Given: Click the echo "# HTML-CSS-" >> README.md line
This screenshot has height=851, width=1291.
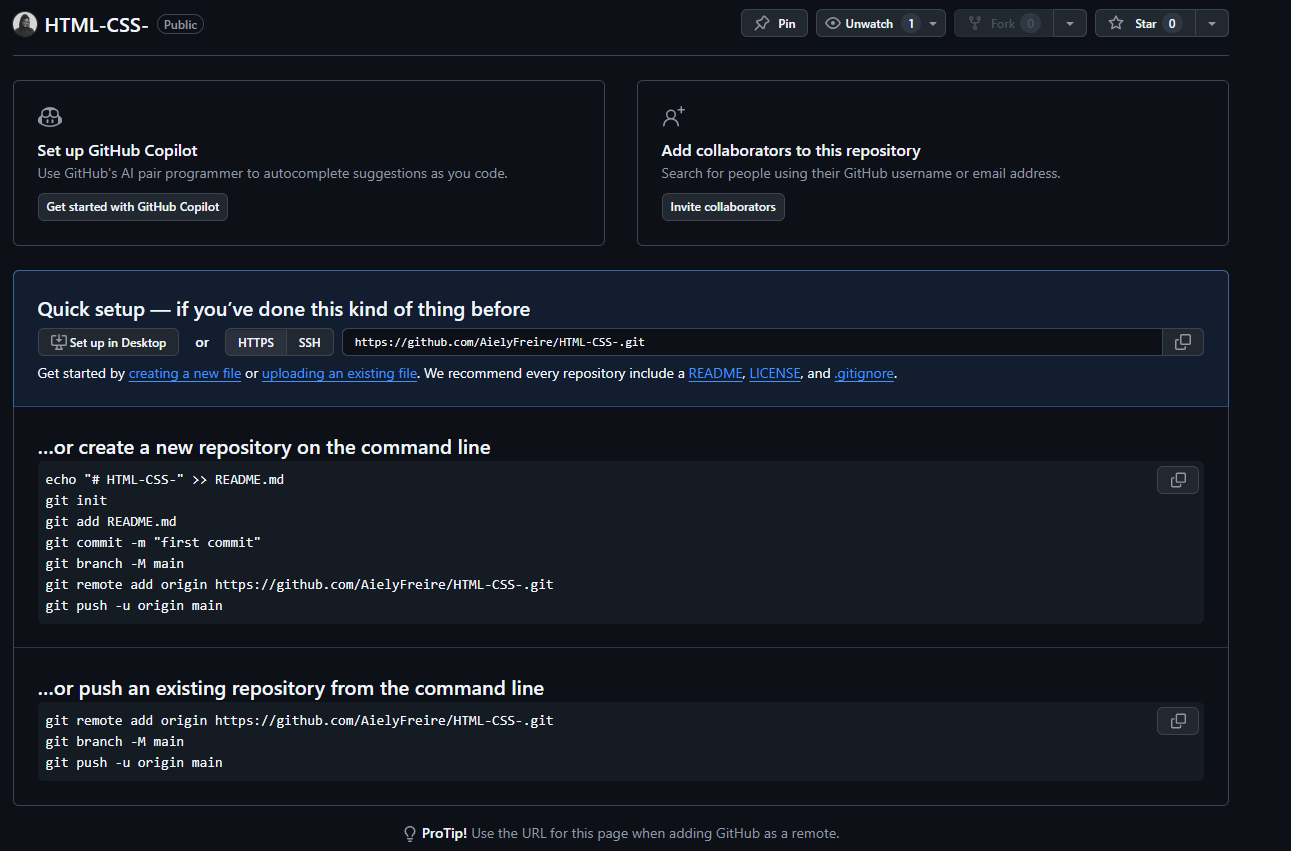Looking at the screenshot, I should point(165,479).
